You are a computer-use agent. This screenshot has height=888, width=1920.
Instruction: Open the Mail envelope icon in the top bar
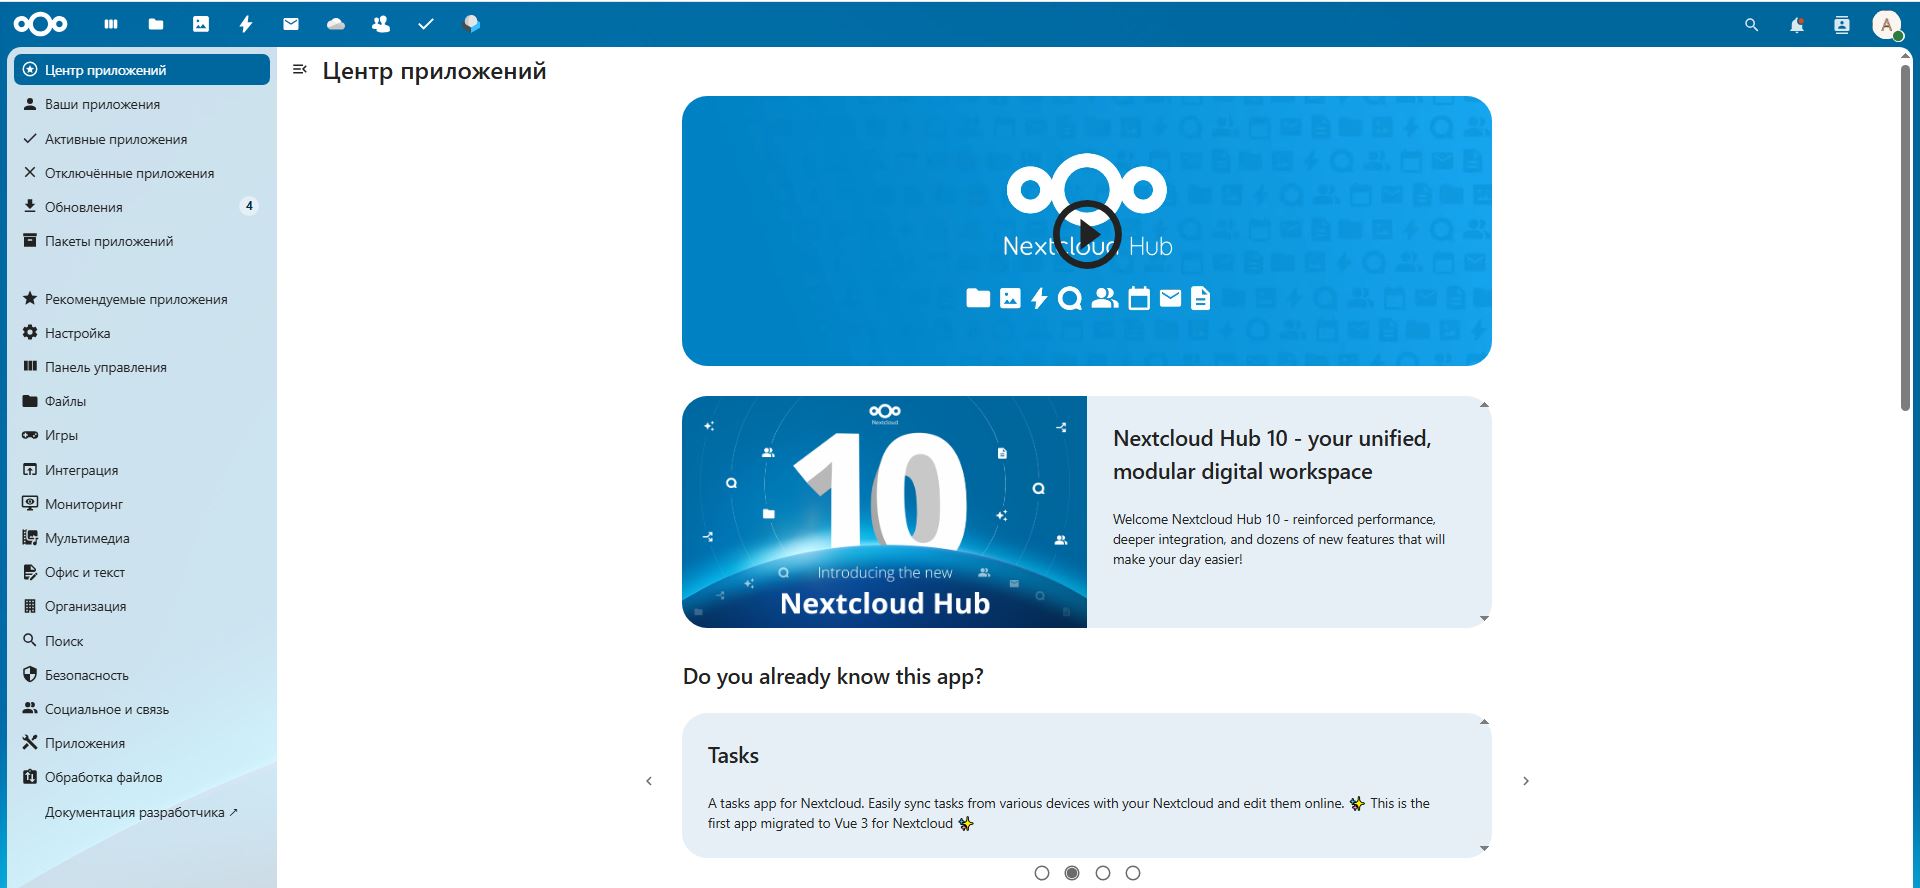point(291,24)
